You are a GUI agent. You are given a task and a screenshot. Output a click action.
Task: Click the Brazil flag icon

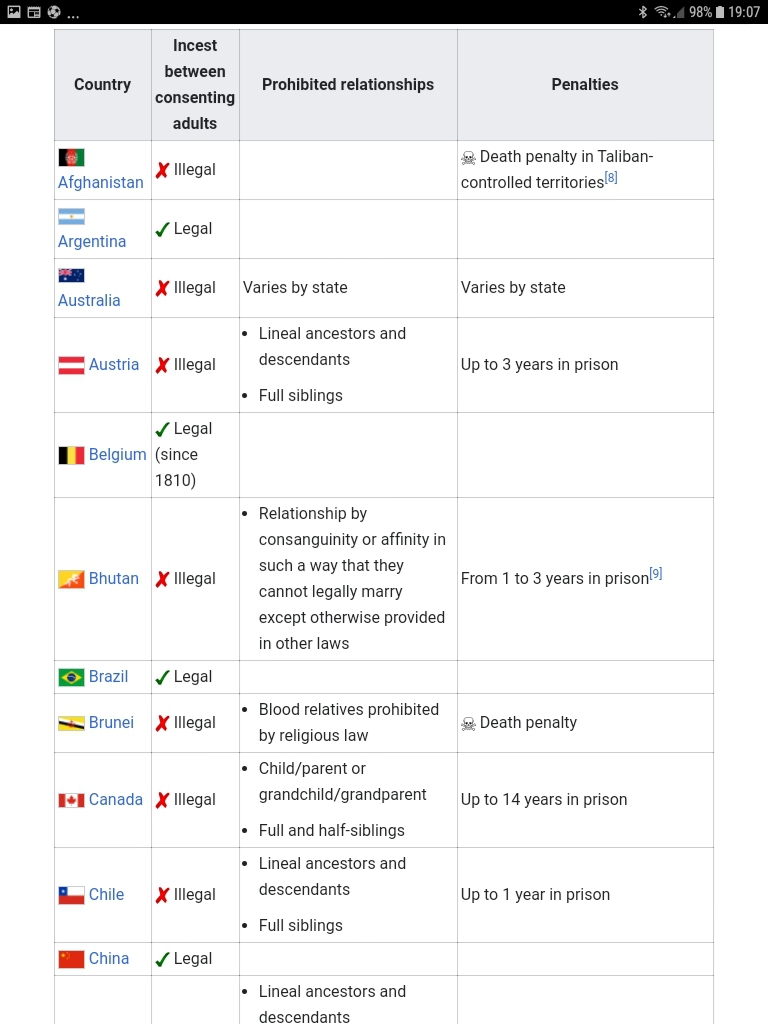pyautogui.click(x=71, y=677)
